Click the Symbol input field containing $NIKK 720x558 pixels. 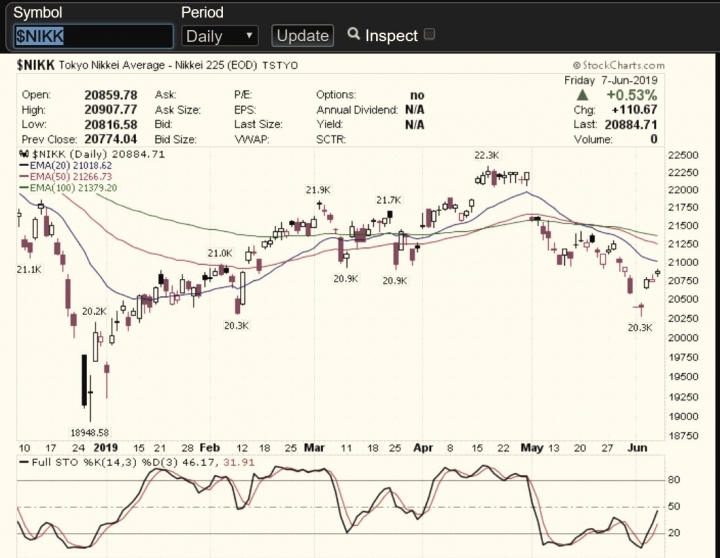coord(94,36)
